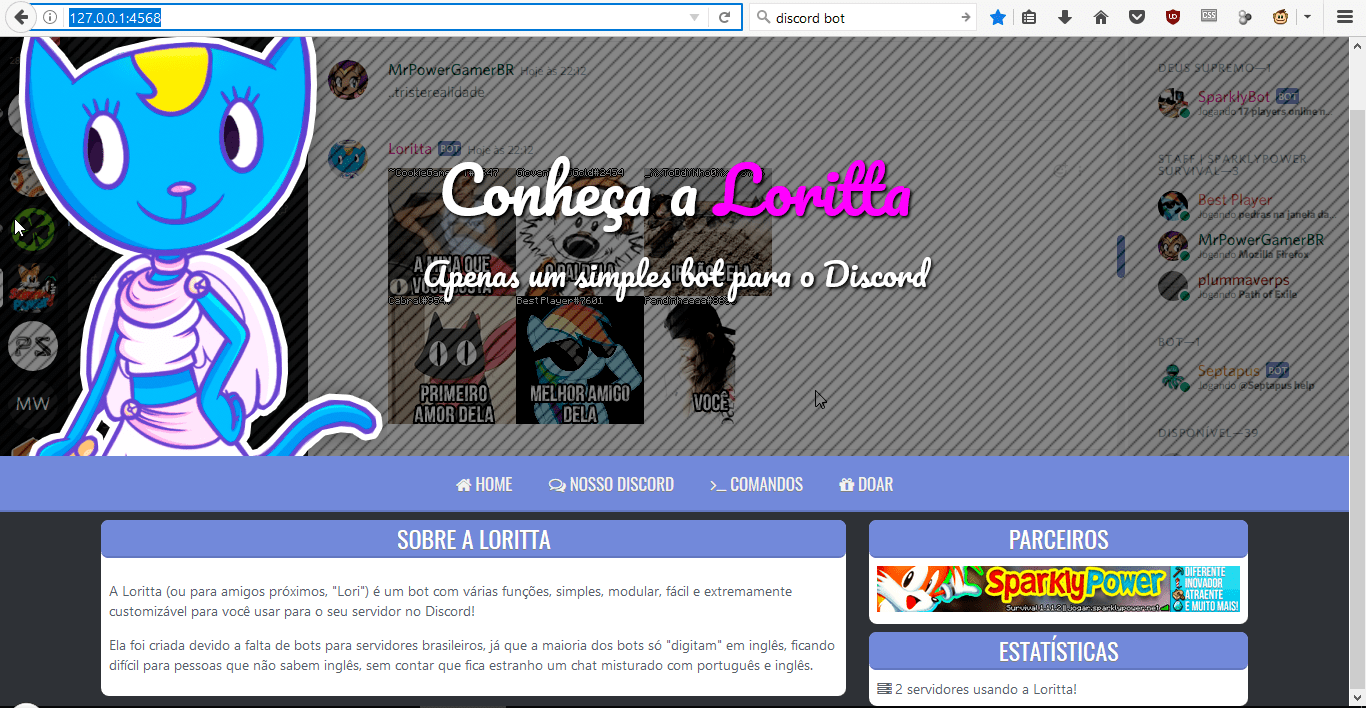Open the site information icon in address bar

[x=51, y=18]
